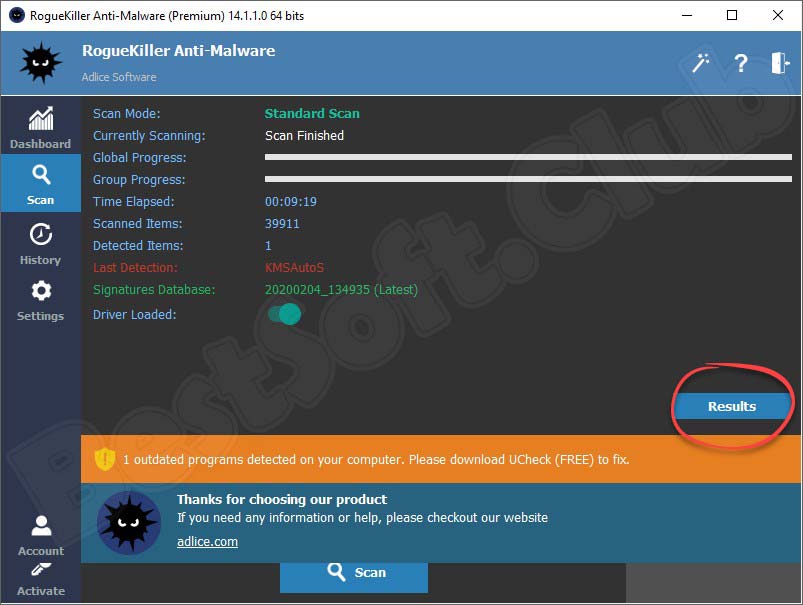Click the RogueKiller logo in header
803x605 pixels.
[41, 63]
